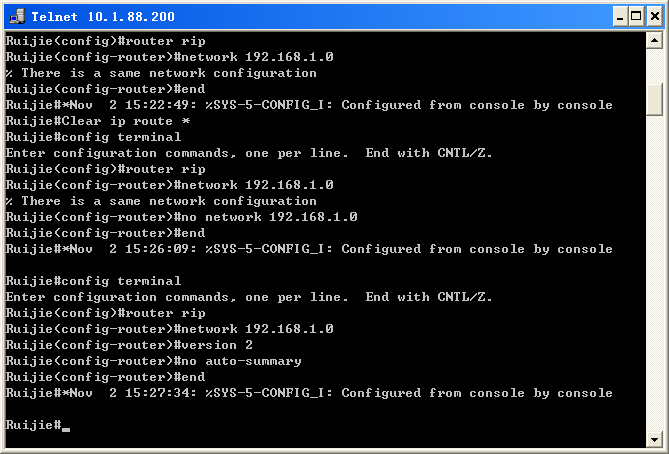Click the scrollbar up arrow
Image resolution: width=669 pixels, height=454 pixels.
tap(654, 41)
